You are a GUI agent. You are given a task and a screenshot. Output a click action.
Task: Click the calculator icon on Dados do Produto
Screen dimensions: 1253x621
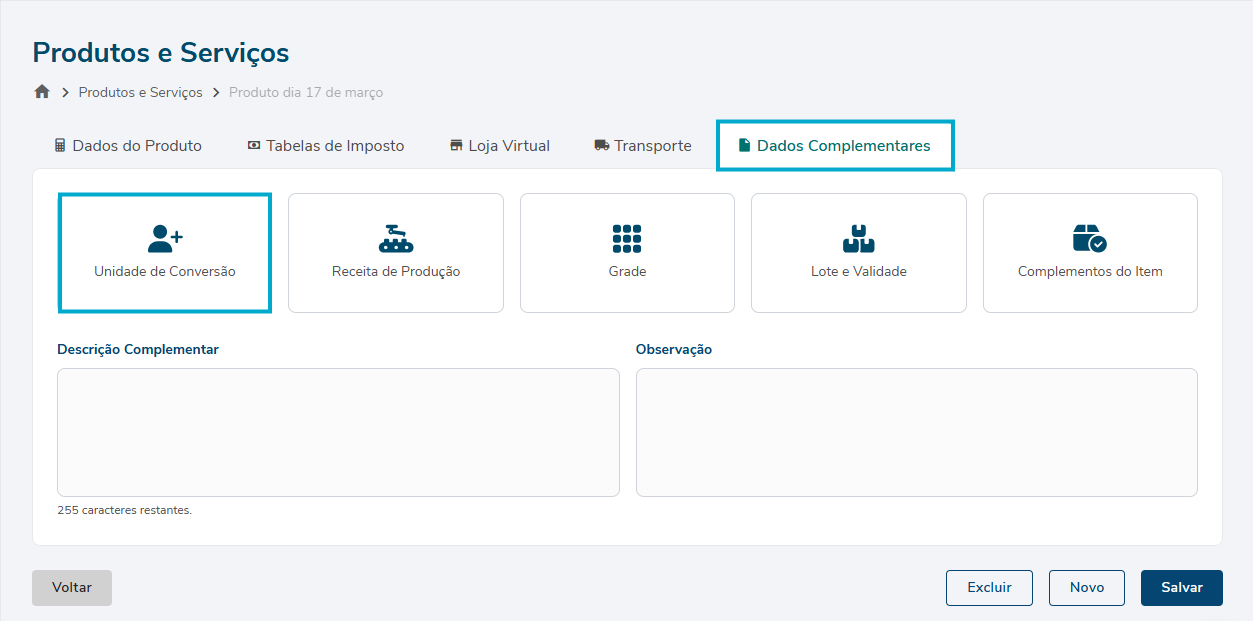click(60, 146)
